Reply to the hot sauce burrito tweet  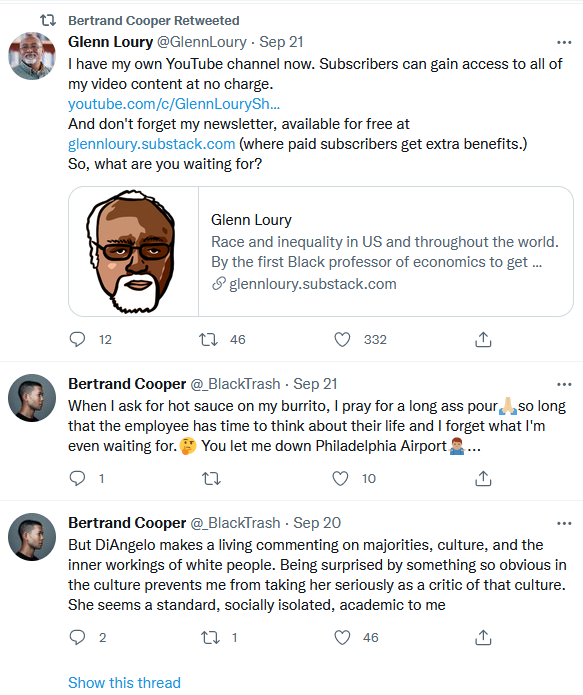pyautogui.click(x=78, y=478)
